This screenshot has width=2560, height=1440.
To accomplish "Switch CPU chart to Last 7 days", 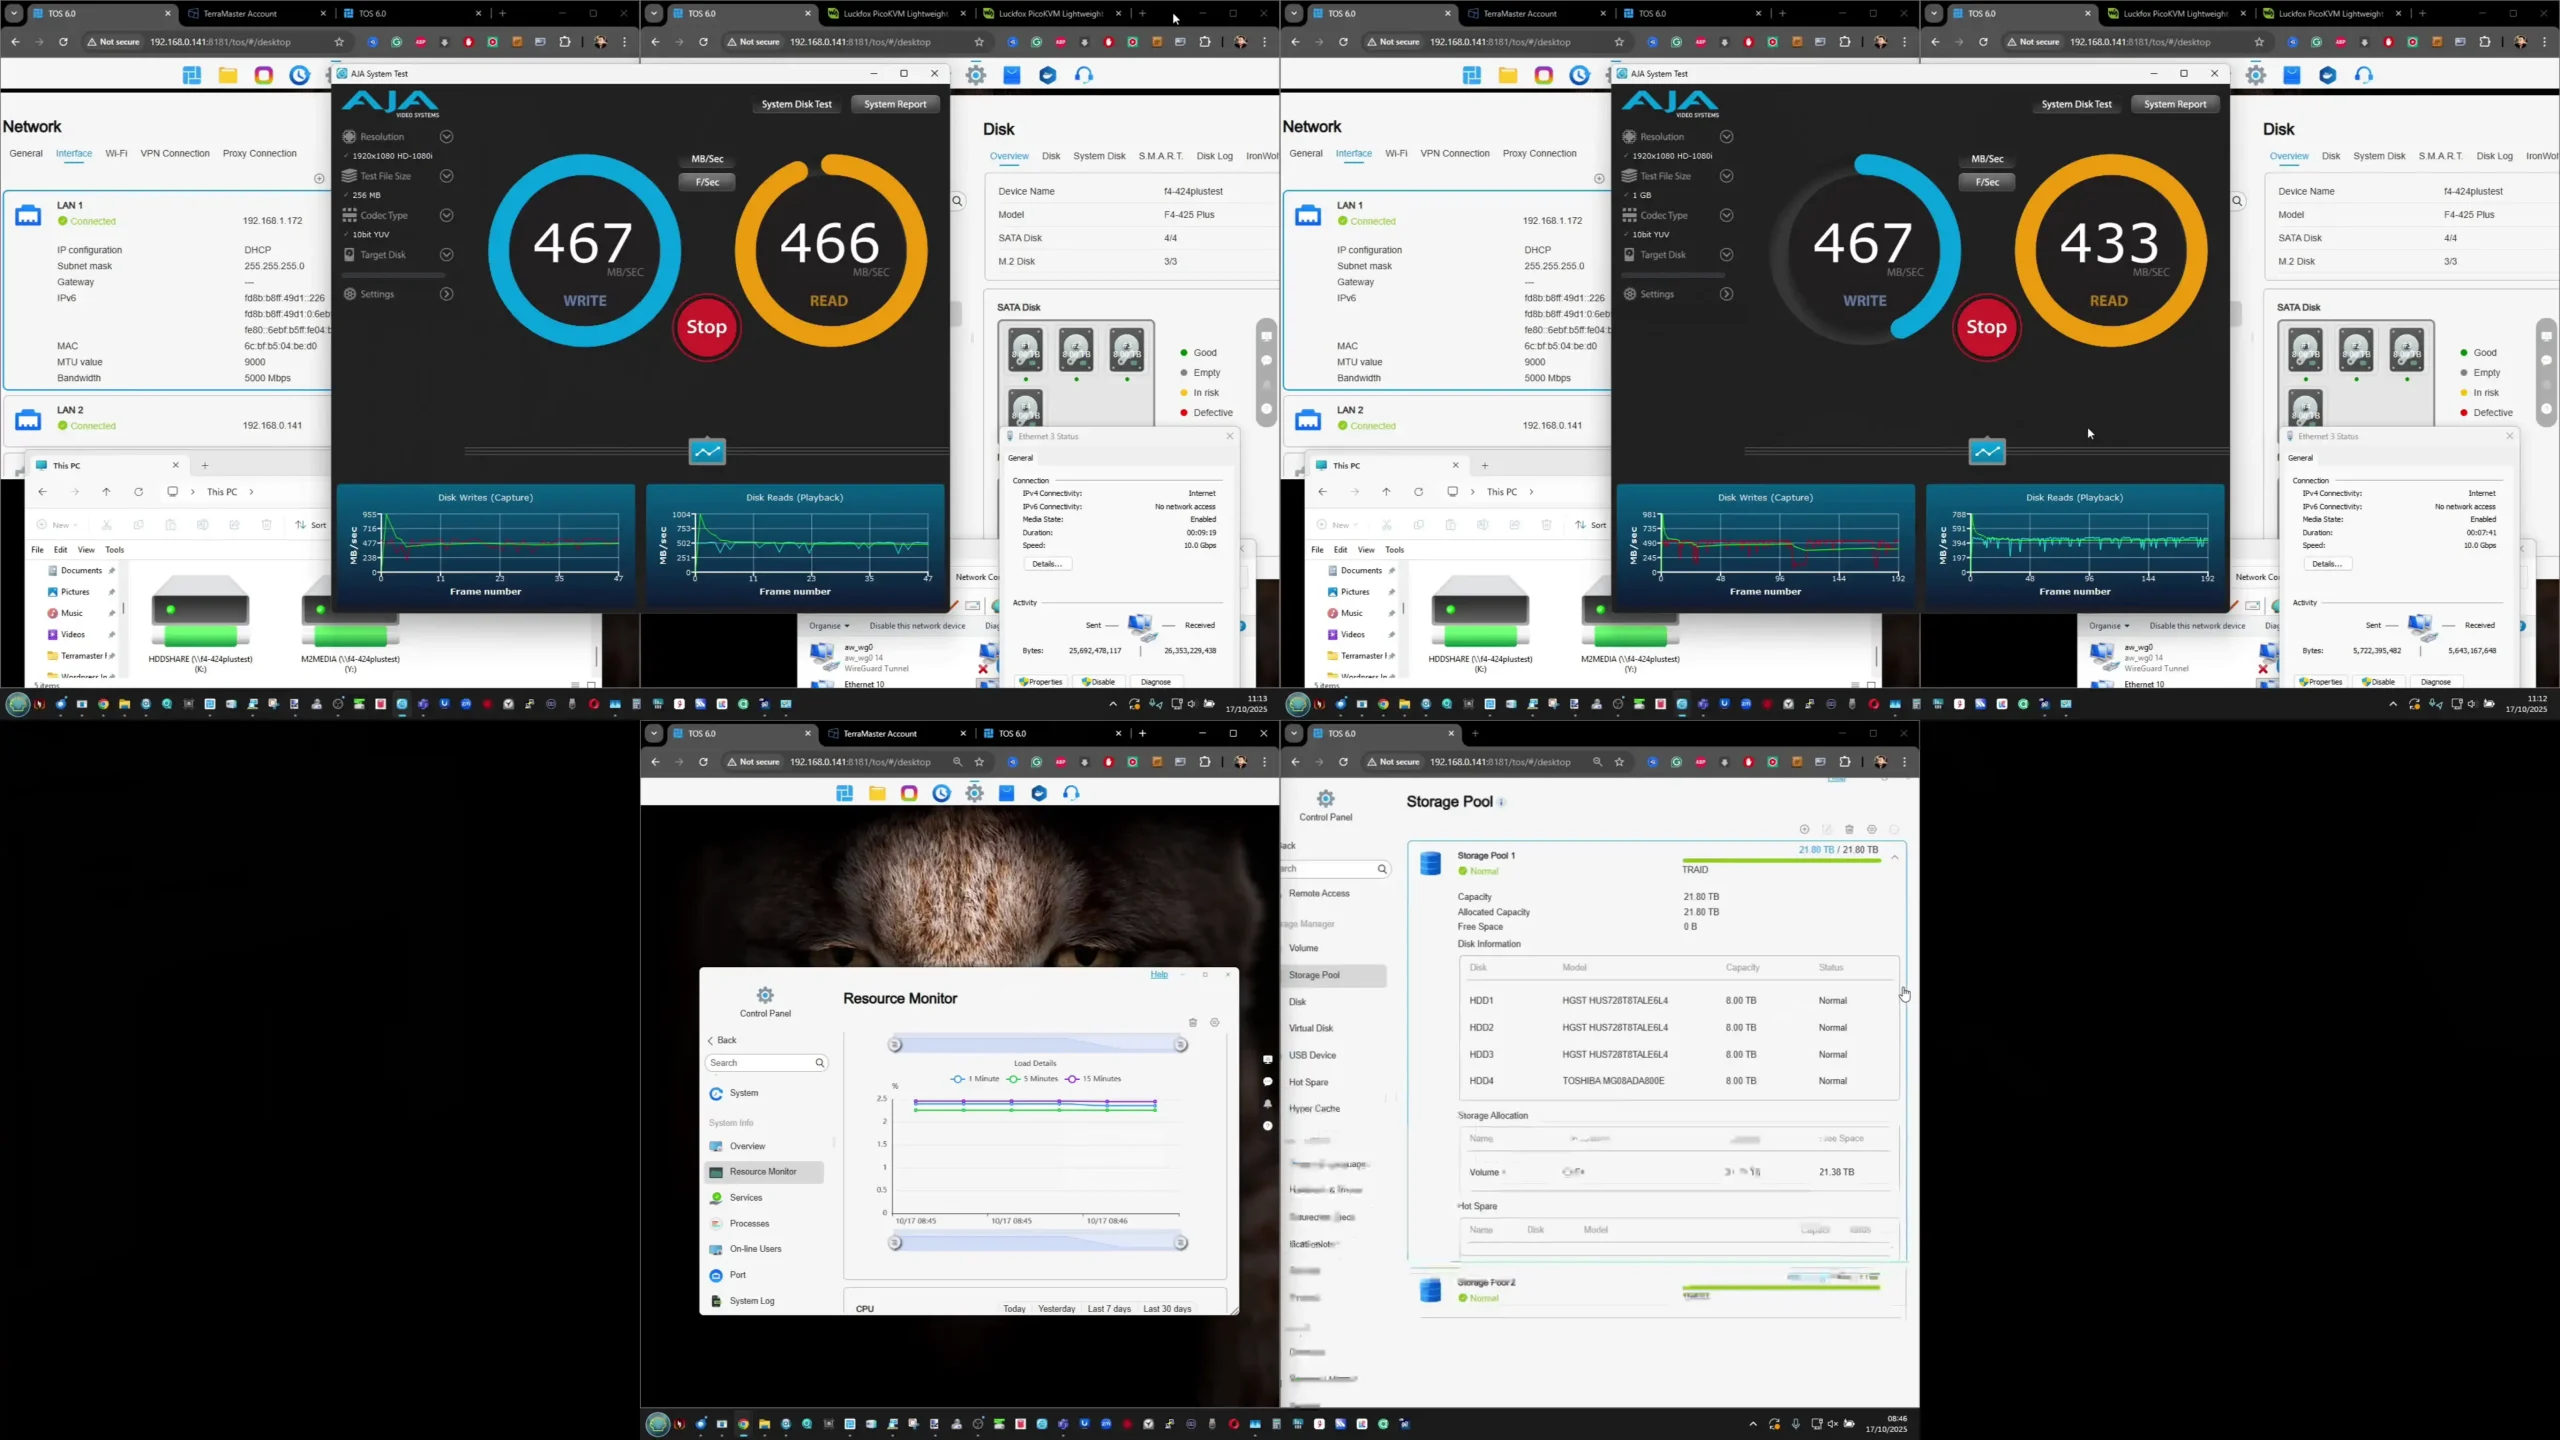I will point(1109,1309).
